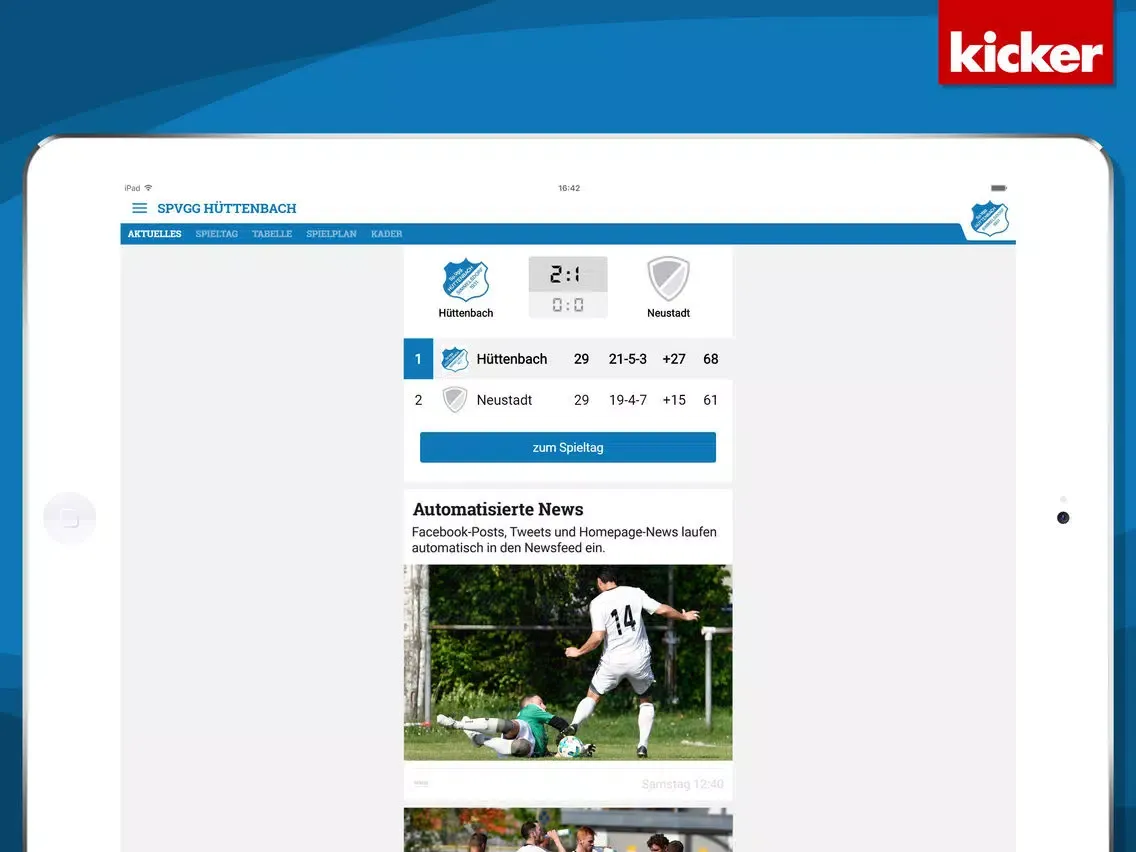Screen dimensions: 1136x852
Task: Tap the Samstag 12:40 timestamp
Action: 682,784
